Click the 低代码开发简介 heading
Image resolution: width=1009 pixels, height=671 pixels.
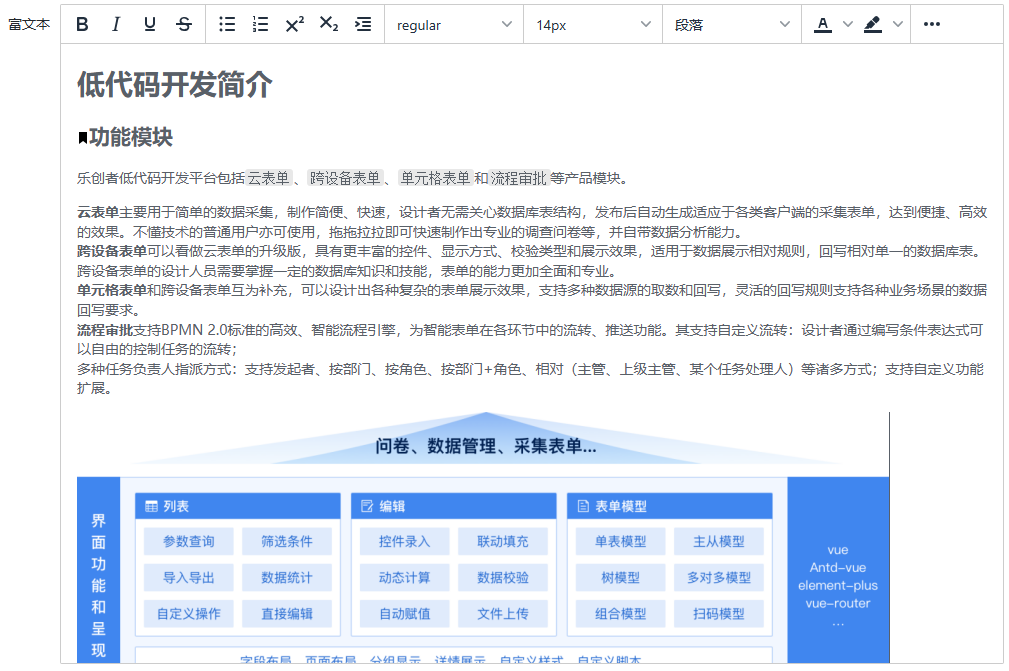coord(175,86)
